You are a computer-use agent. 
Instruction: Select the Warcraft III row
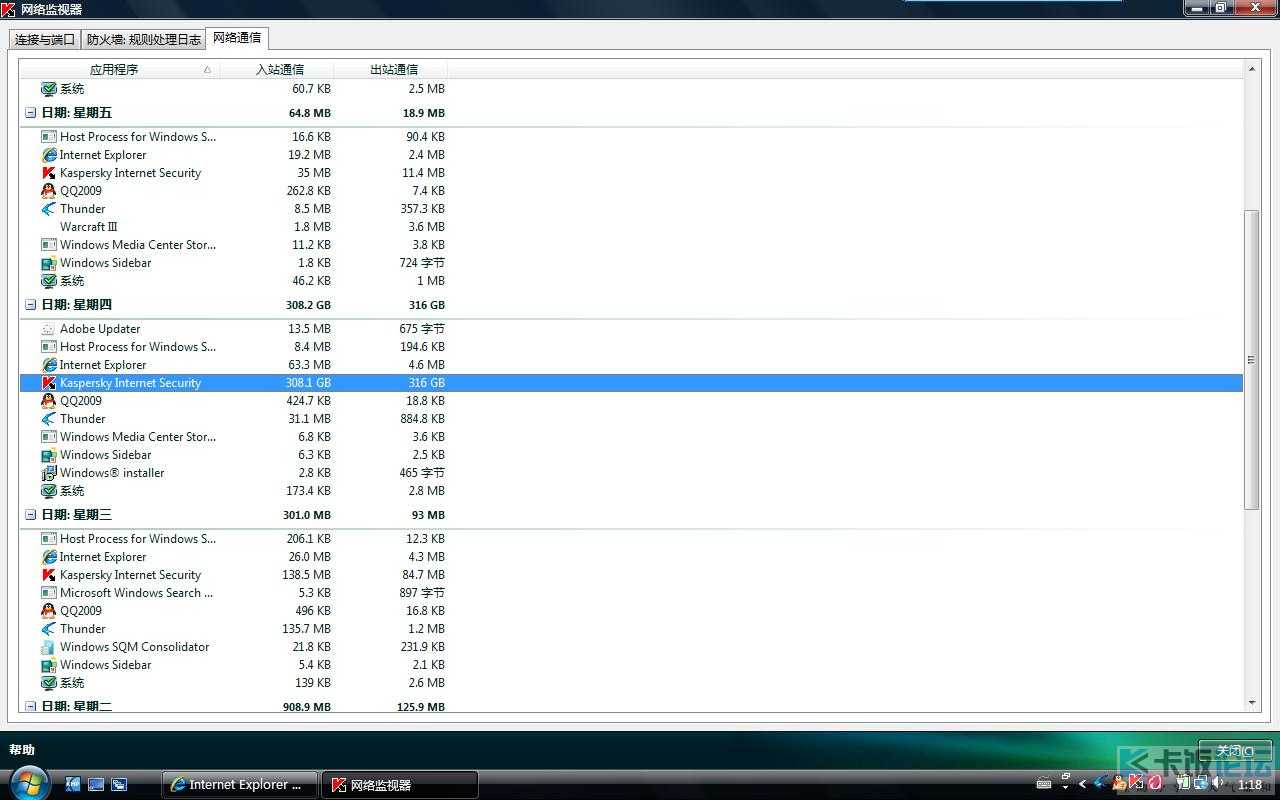[632, 227]
